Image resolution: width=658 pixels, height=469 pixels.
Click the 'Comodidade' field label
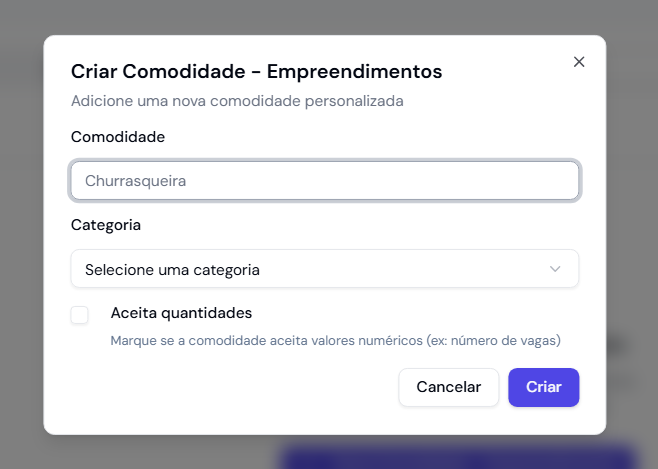118,137
